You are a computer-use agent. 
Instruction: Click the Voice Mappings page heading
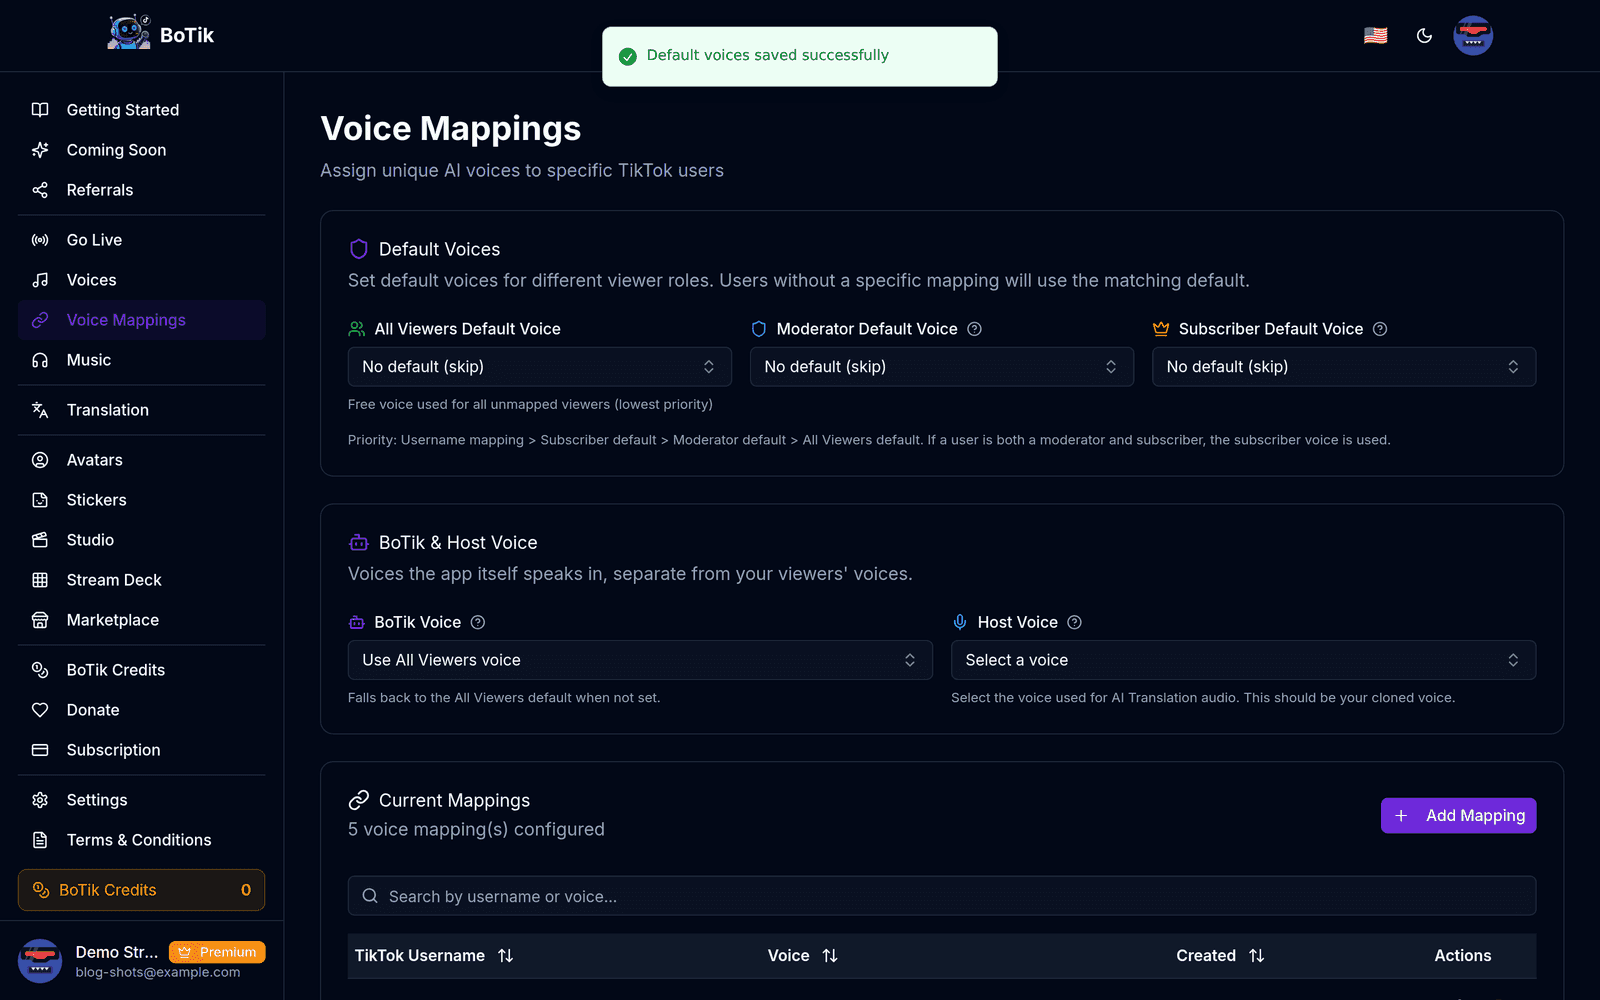point(451,129)
